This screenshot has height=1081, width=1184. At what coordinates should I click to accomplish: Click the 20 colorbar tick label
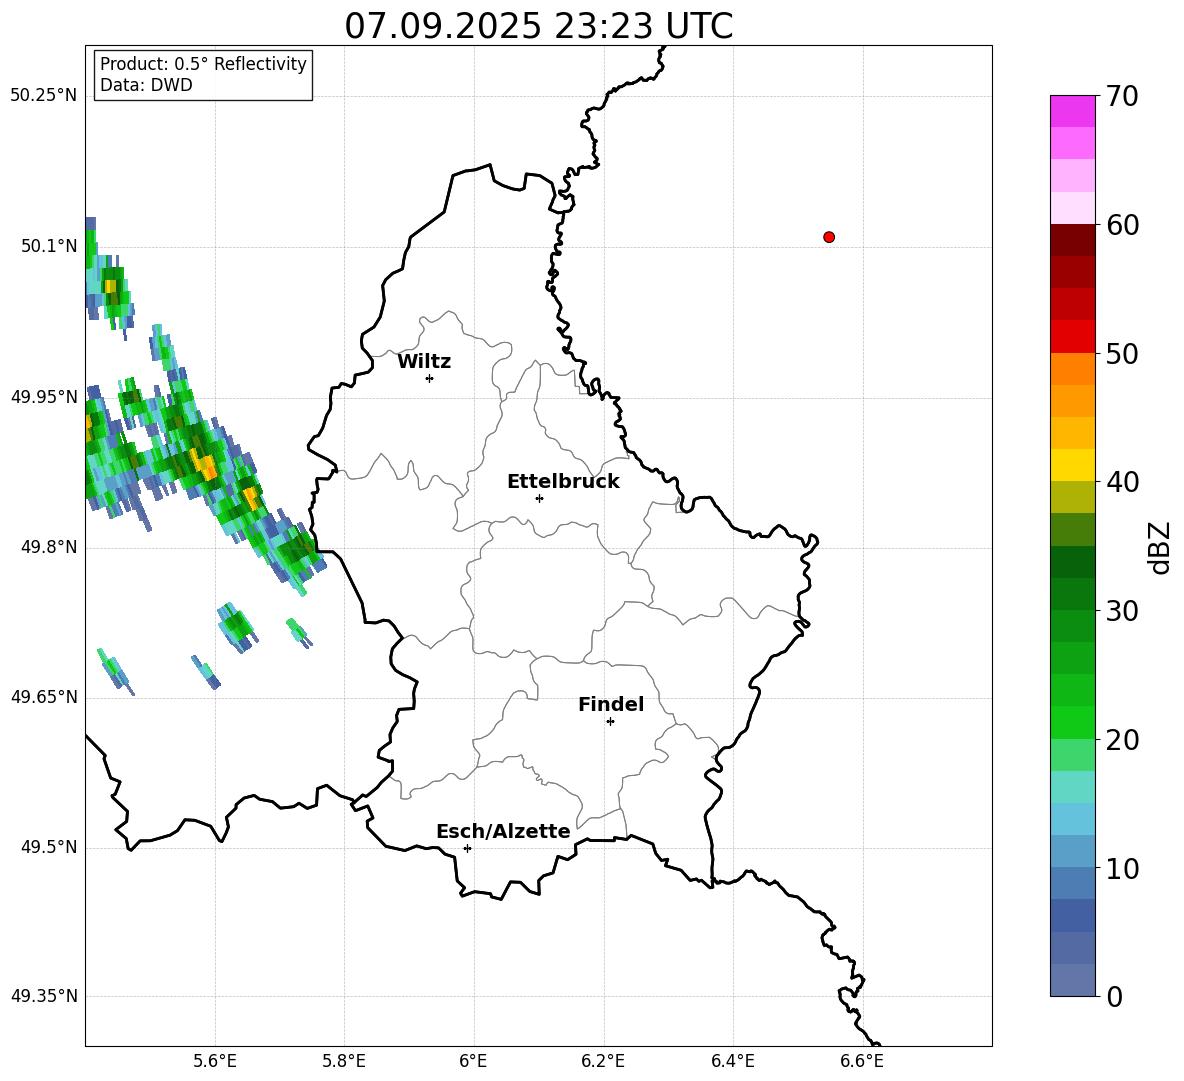pos(1122,740)
